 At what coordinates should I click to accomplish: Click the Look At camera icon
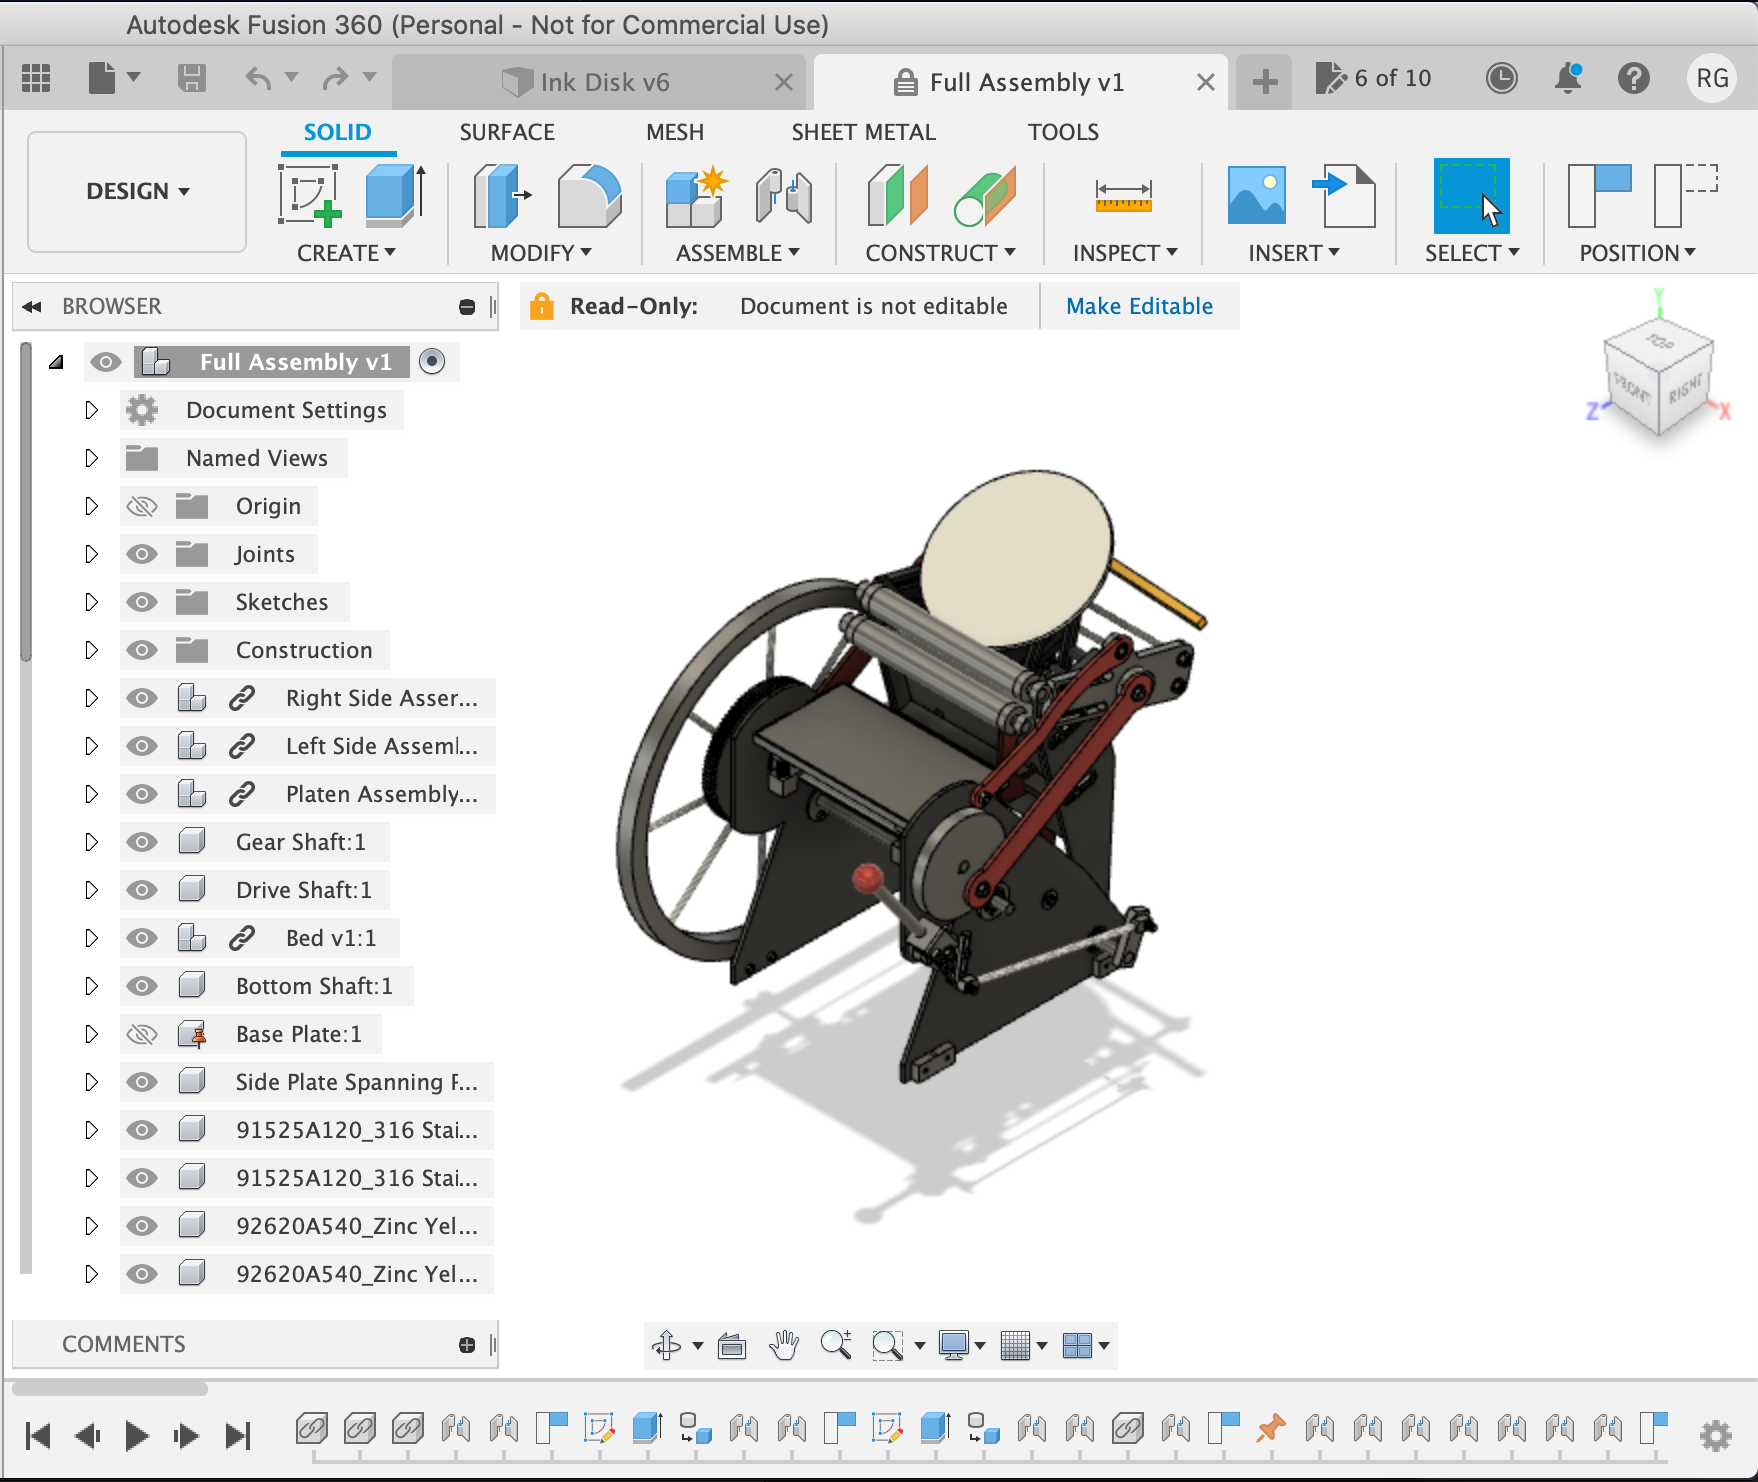point(732,1346)
